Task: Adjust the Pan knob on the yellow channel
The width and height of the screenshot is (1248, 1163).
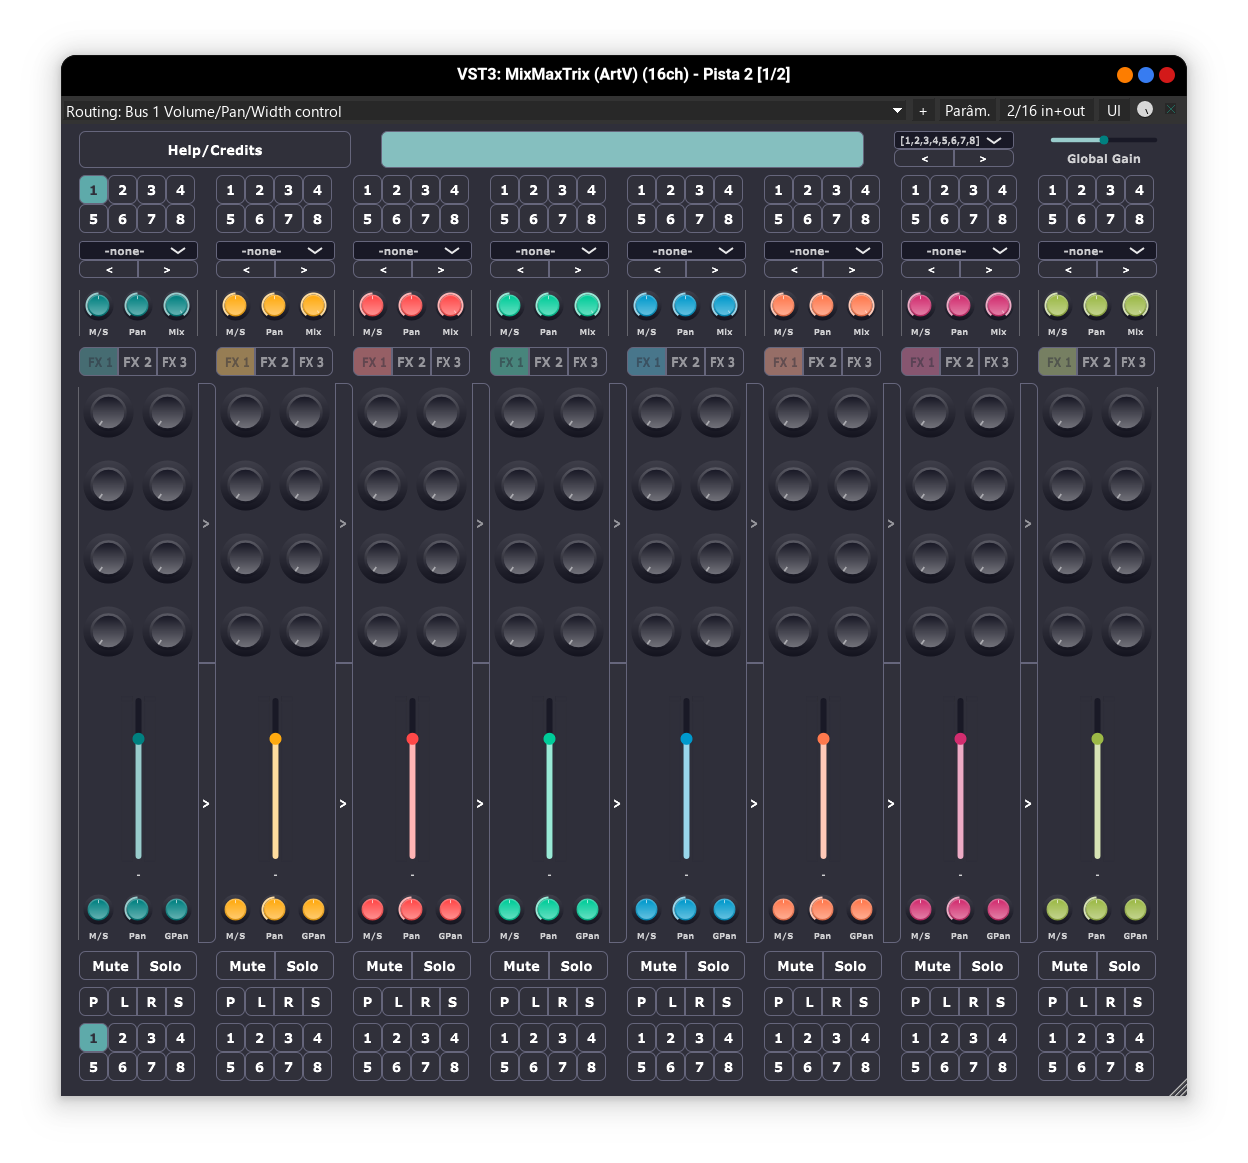Action: (274, 307)
